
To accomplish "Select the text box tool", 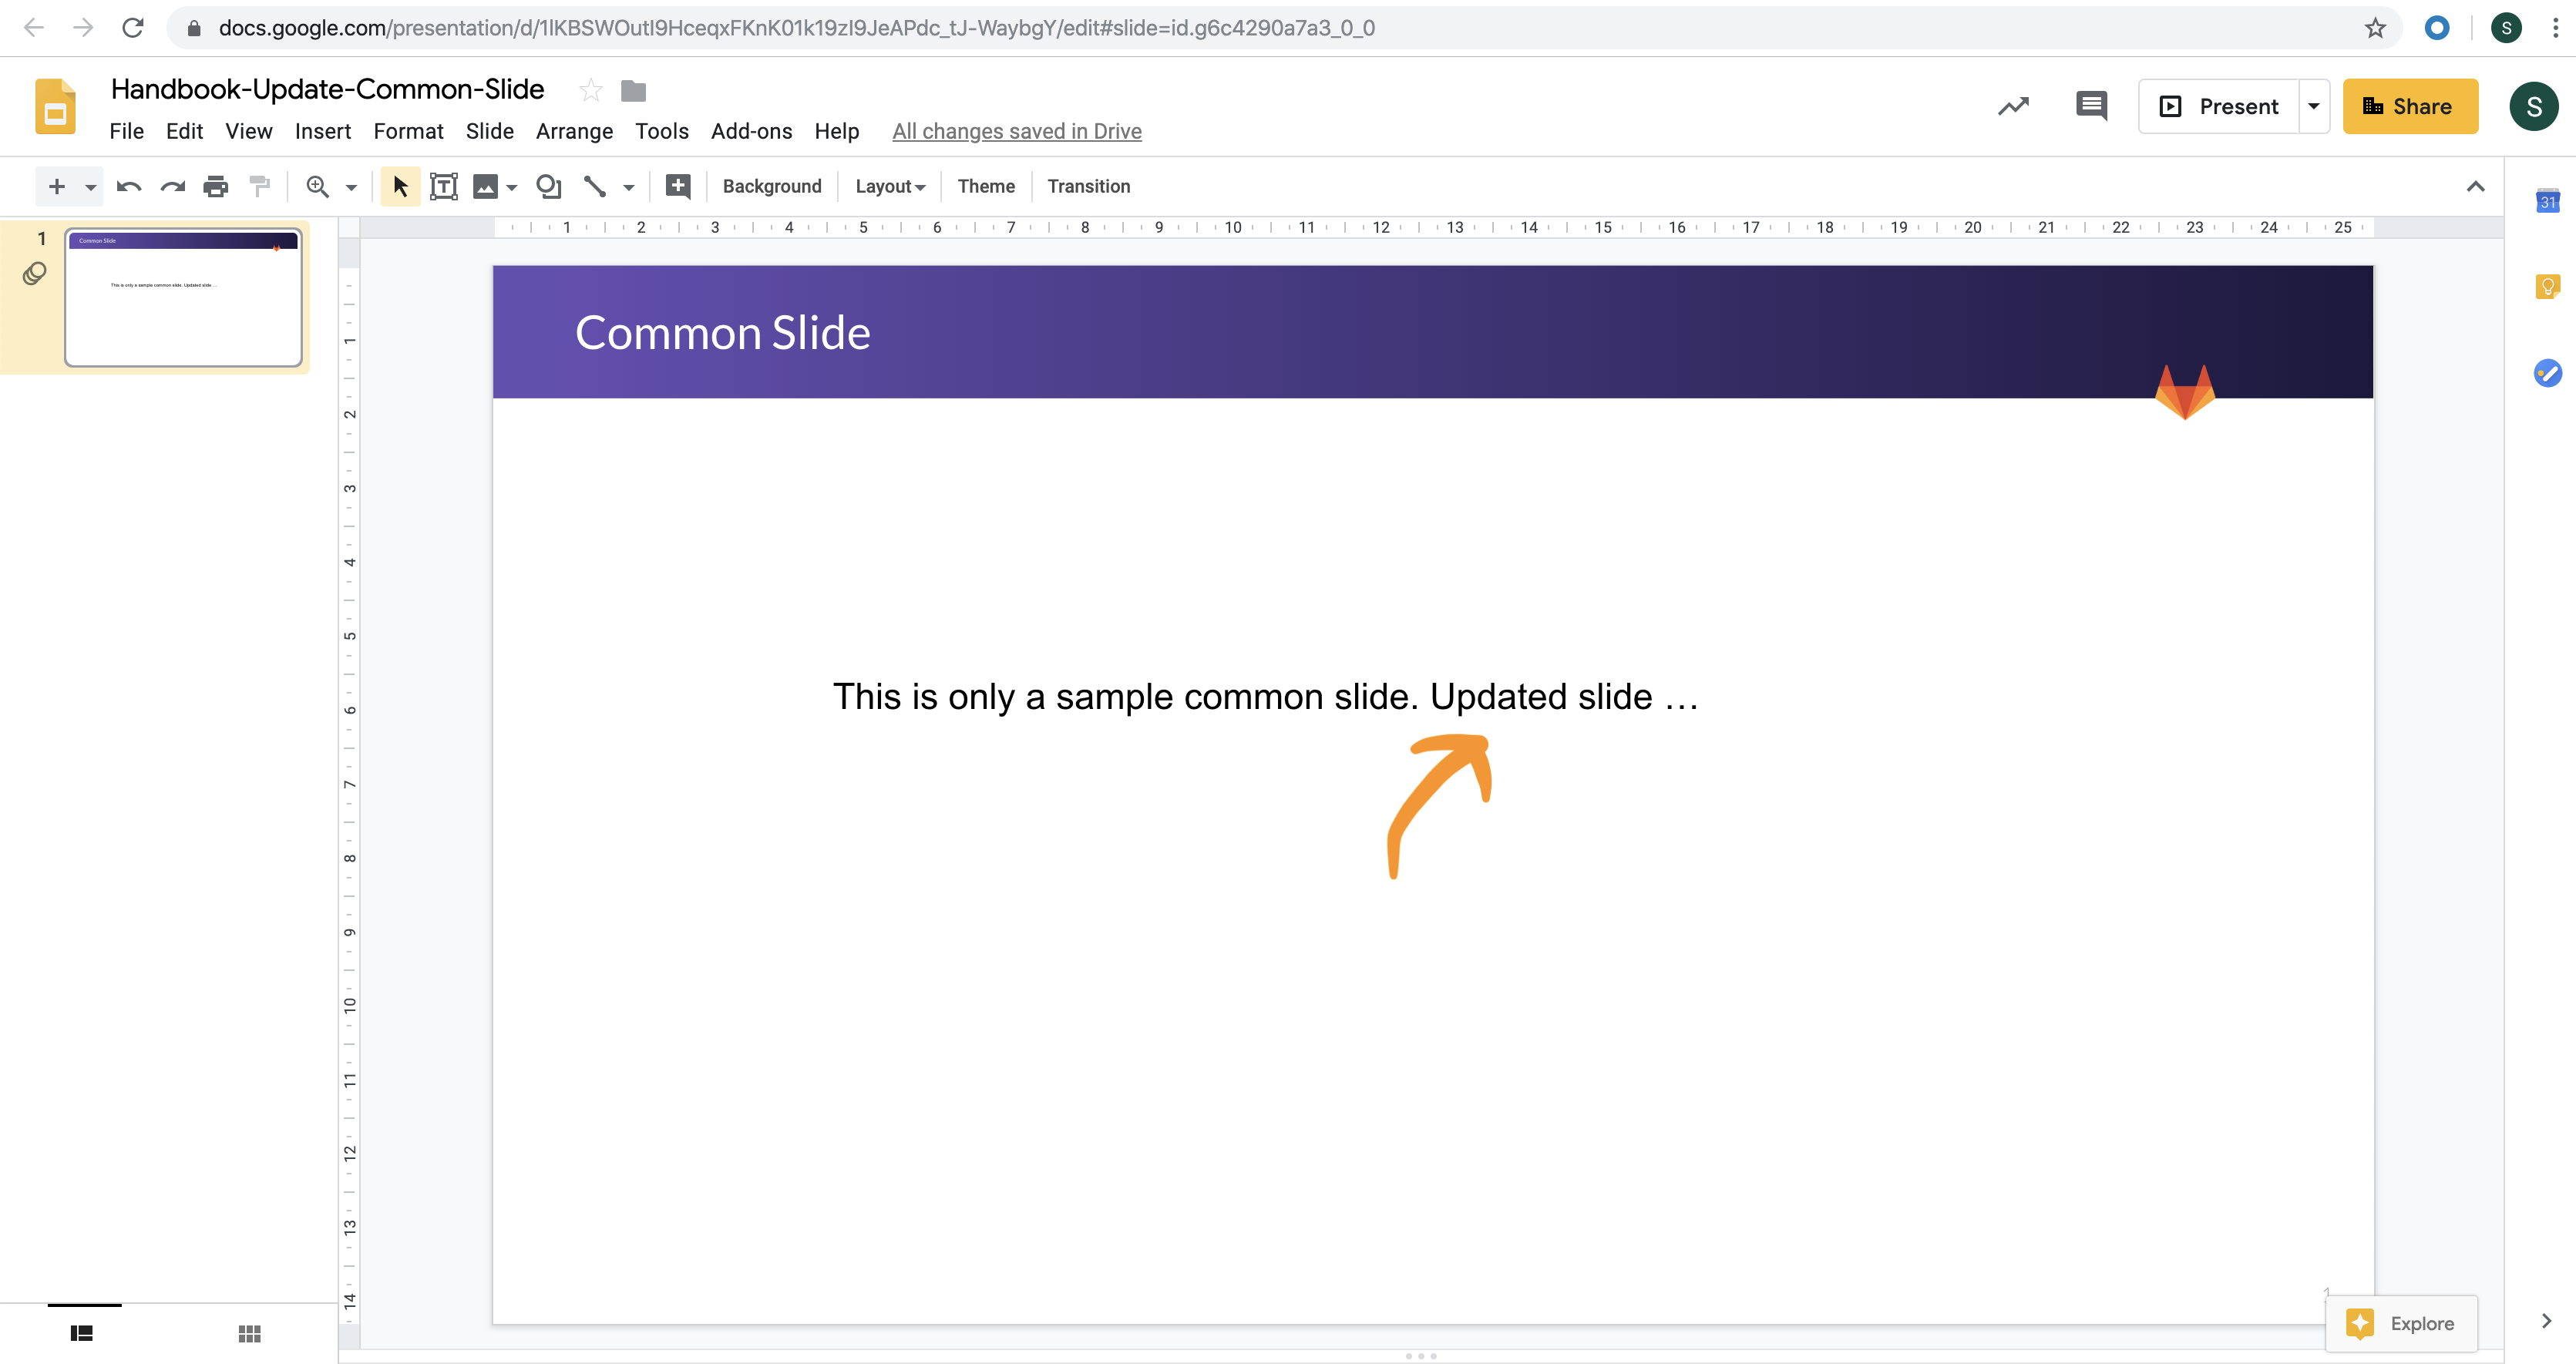I will pyautogui.click(x=443, y=186).
